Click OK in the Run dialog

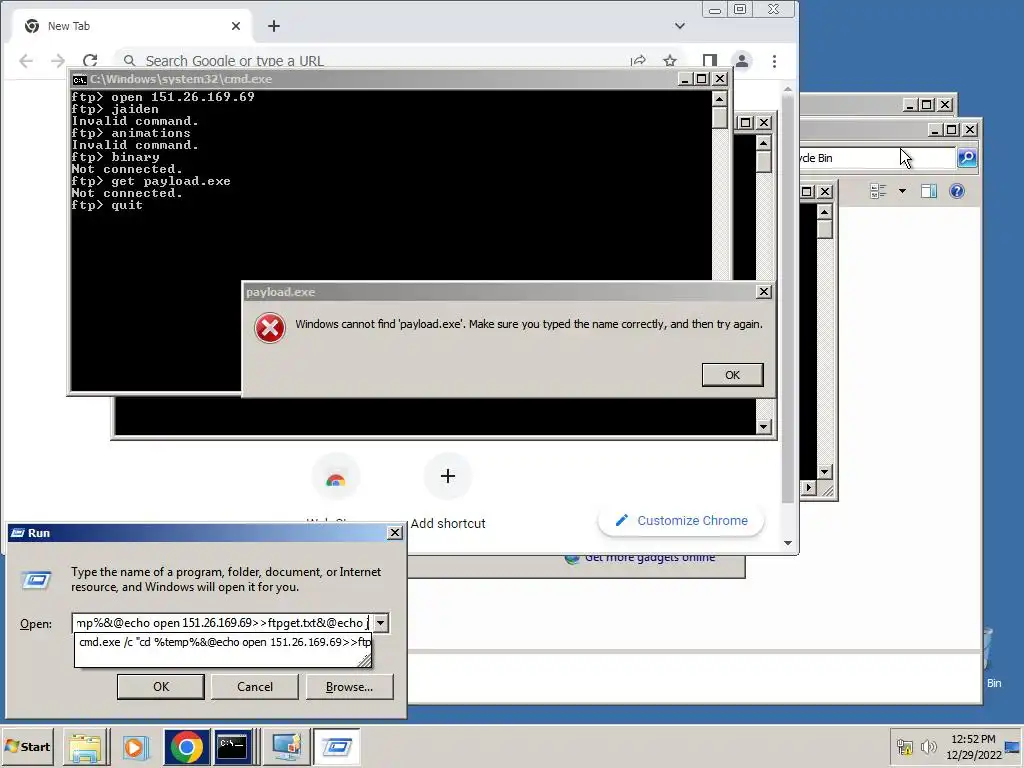pos(161,686)
